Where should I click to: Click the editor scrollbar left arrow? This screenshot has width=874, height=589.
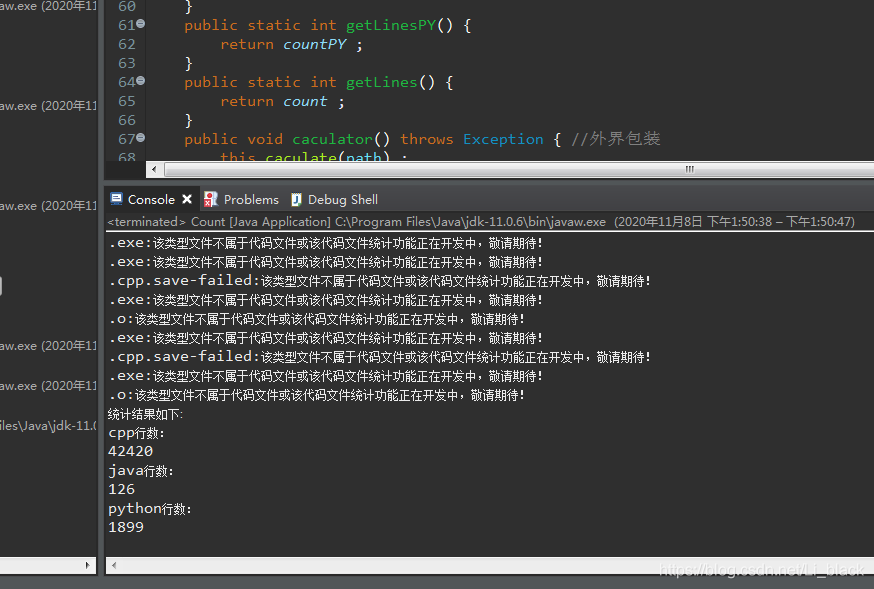coord(154,169)
